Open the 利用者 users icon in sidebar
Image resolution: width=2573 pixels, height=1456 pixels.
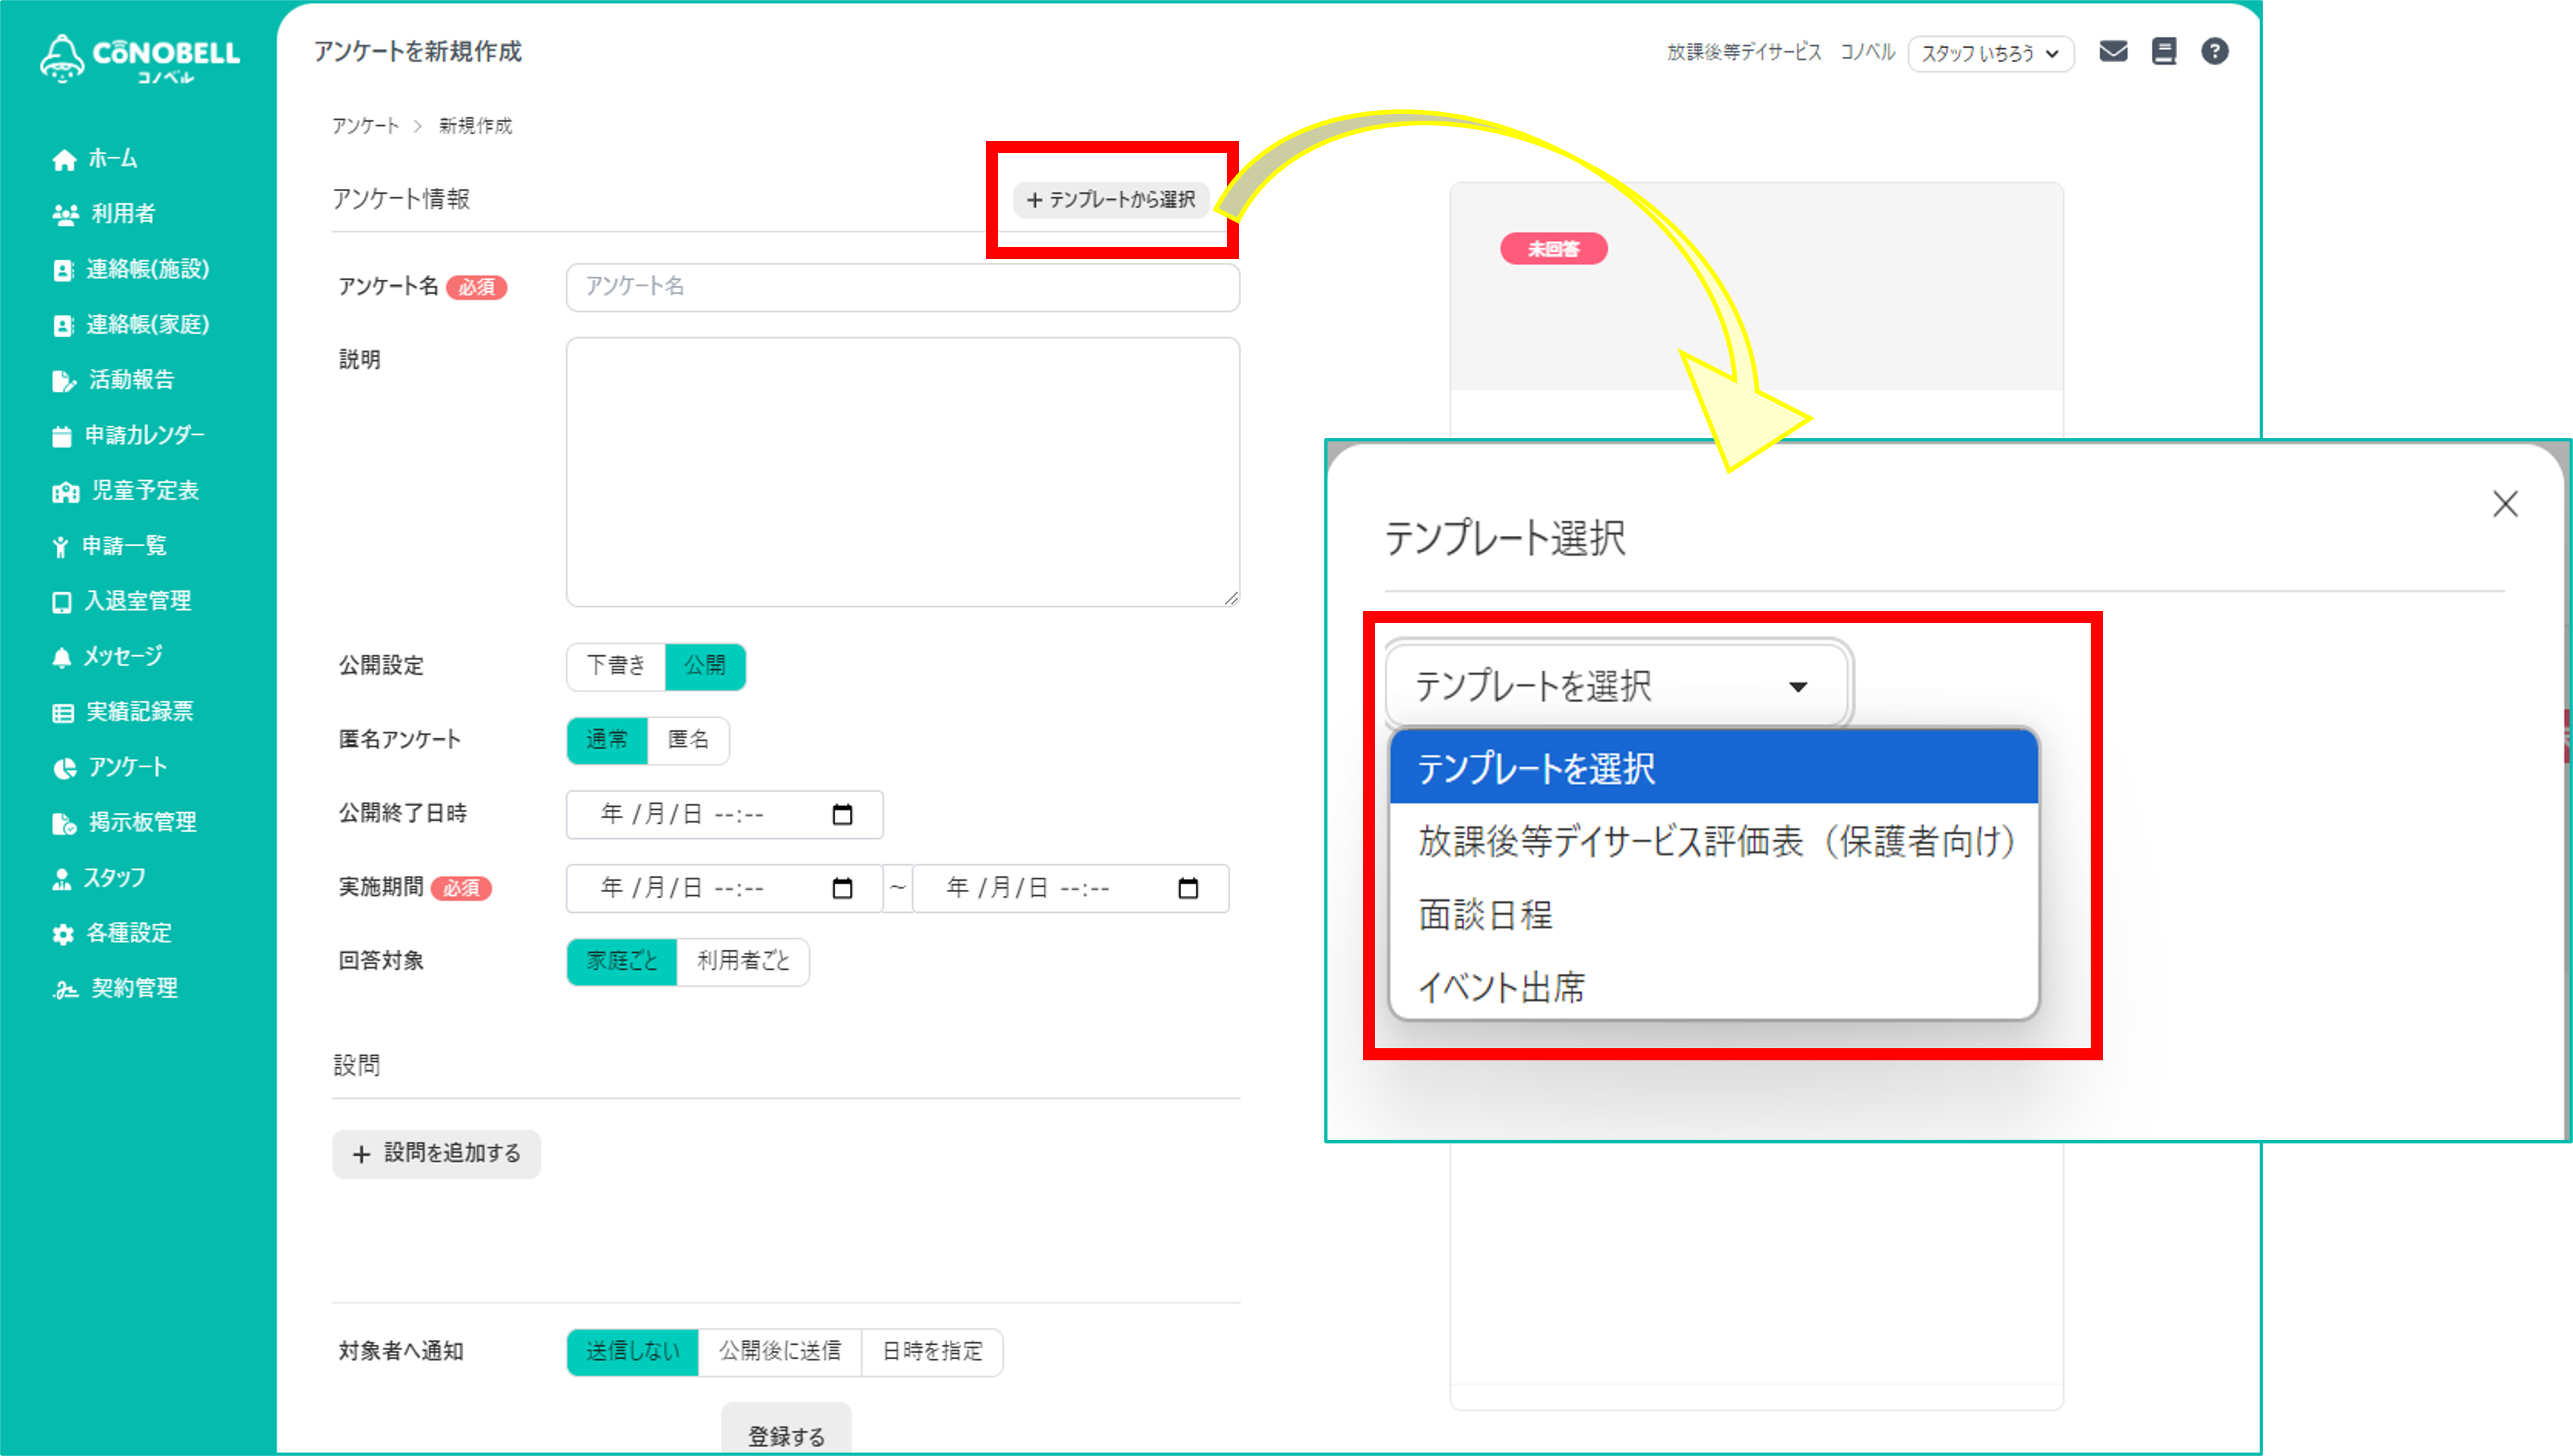(x=65, y=215)
